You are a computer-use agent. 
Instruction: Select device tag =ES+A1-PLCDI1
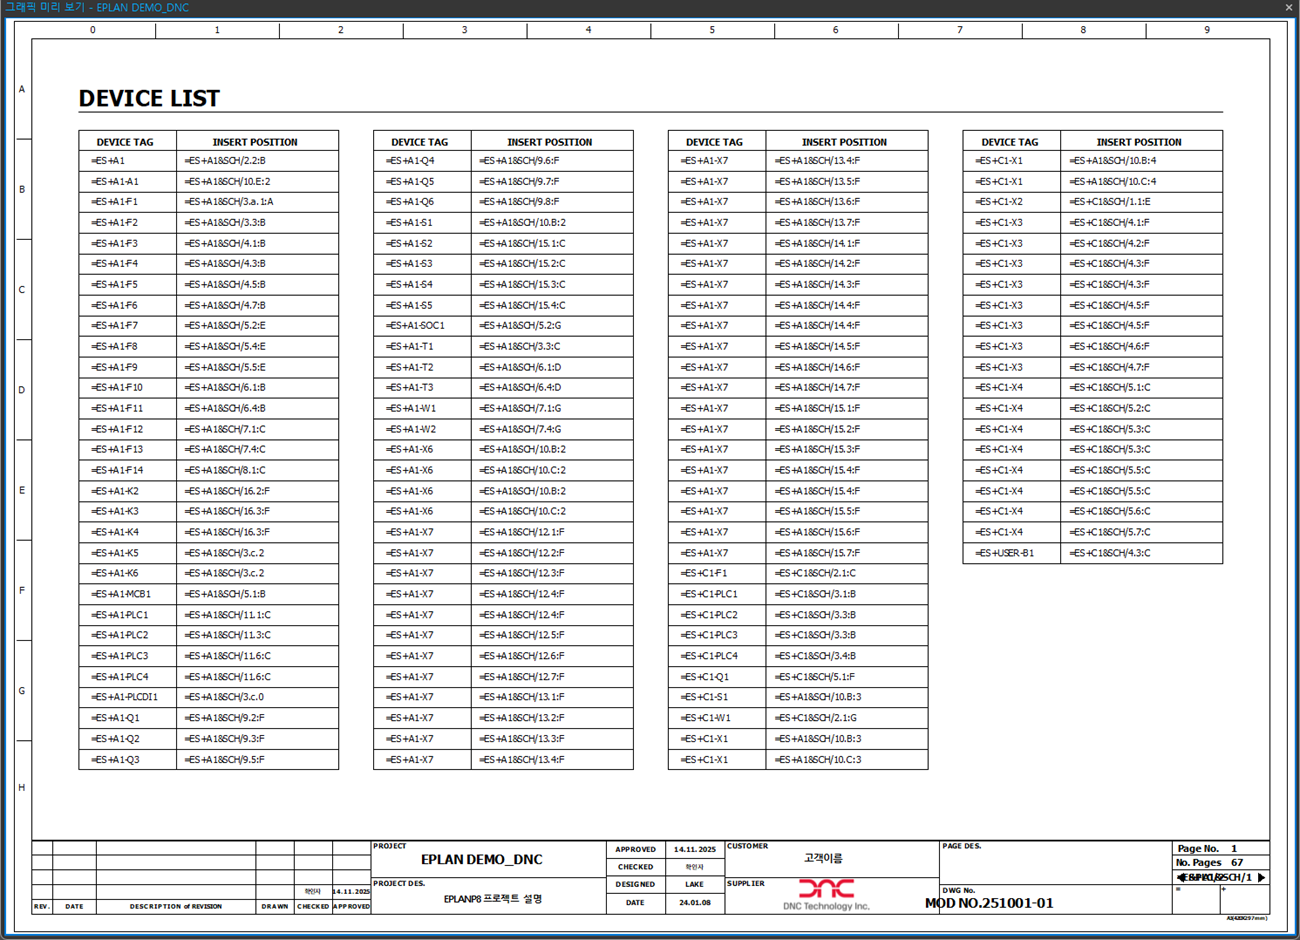point(124,697)
